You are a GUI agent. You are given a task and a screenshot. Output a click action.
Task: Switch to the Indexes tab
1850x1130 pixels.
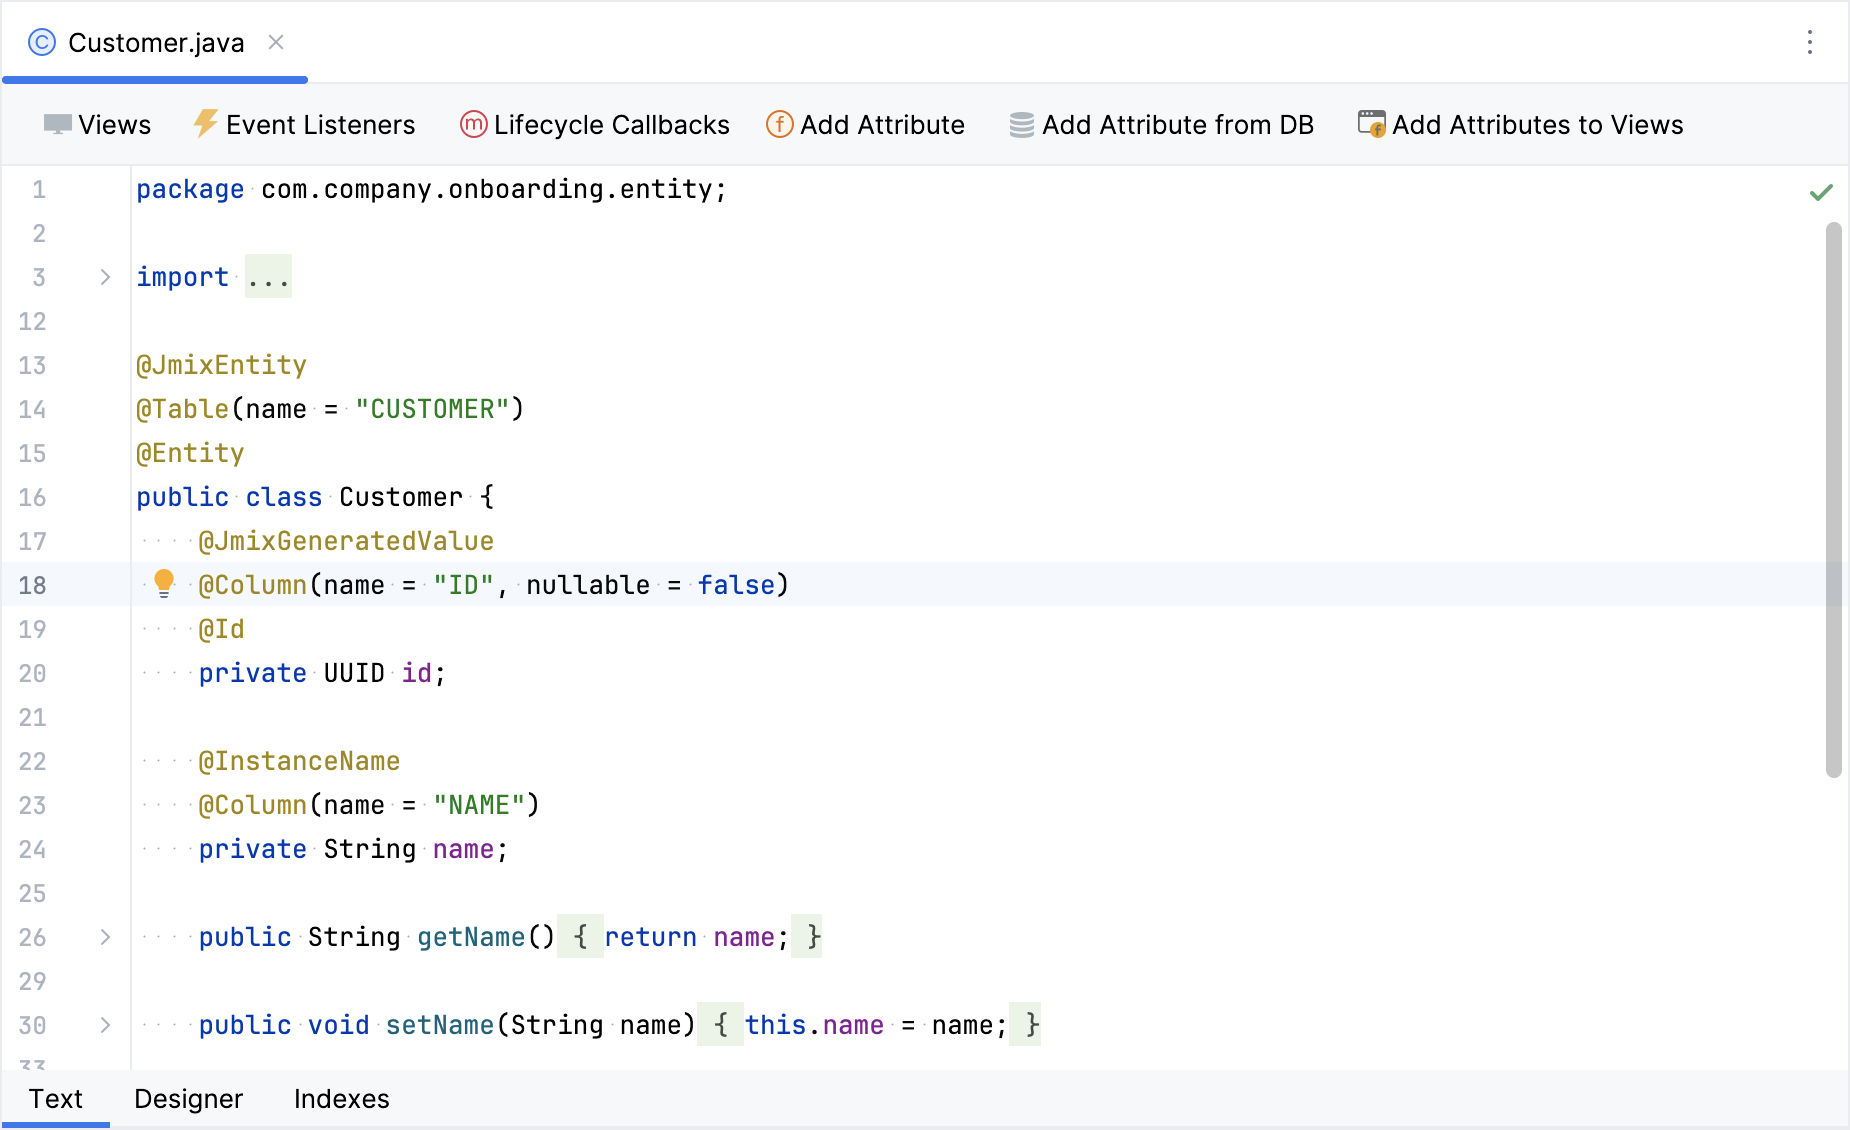click(x=341, y=1099)
